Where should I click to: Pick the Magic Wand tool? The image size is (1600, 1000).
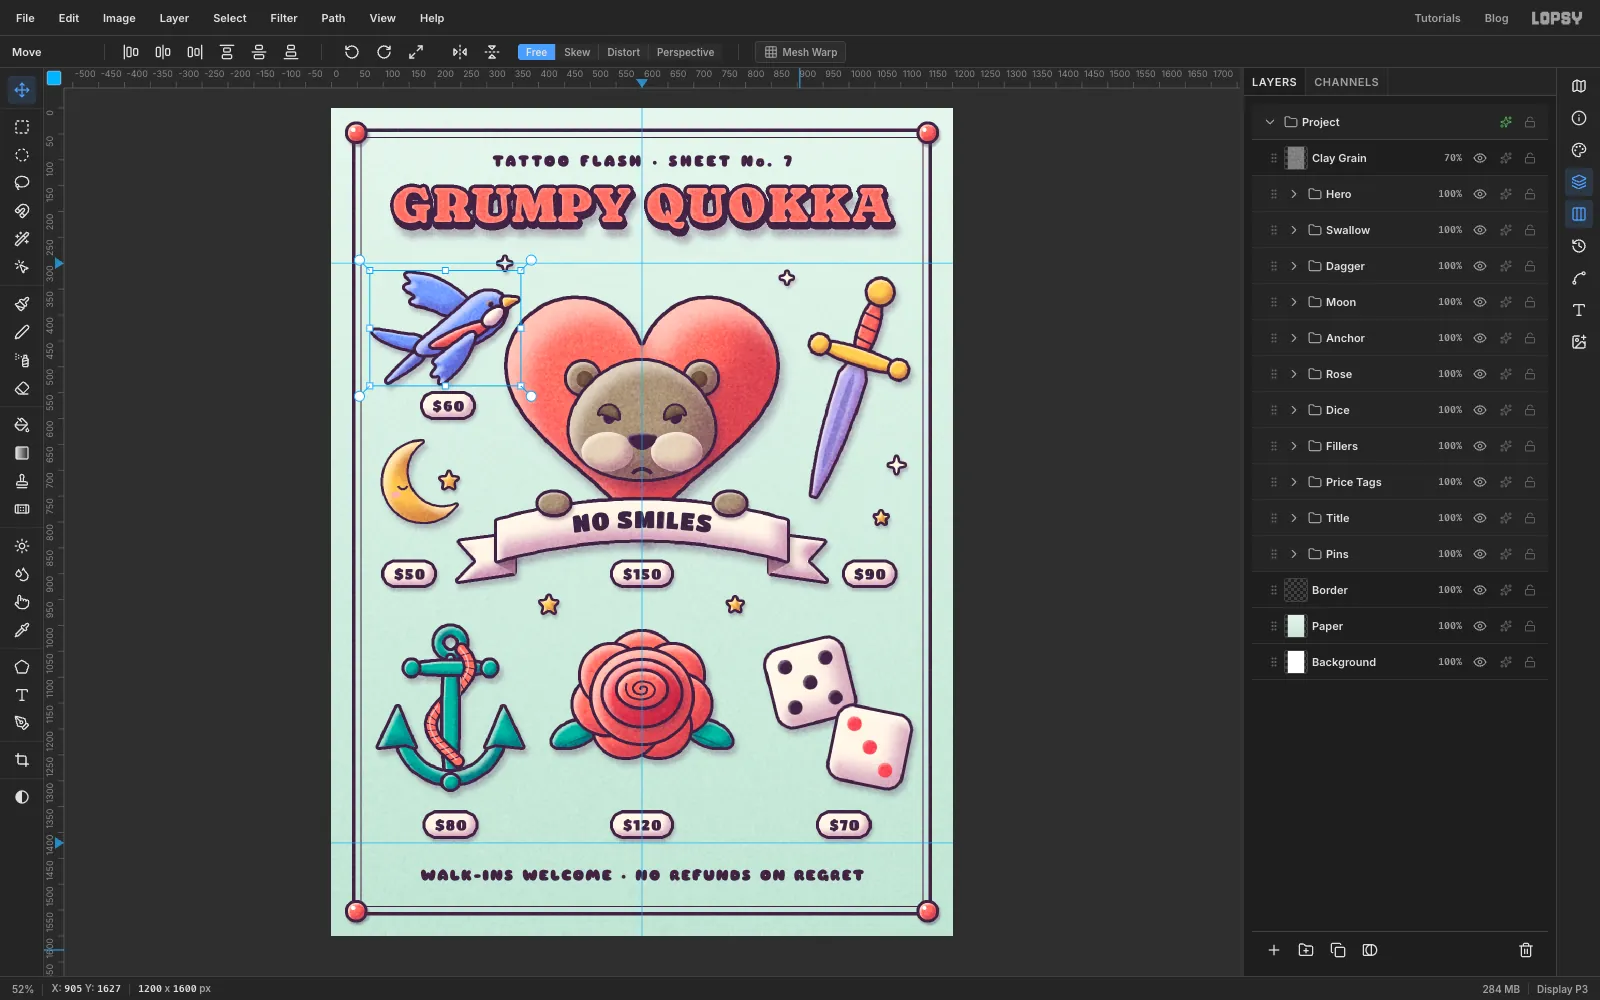(x=22, y=239)
